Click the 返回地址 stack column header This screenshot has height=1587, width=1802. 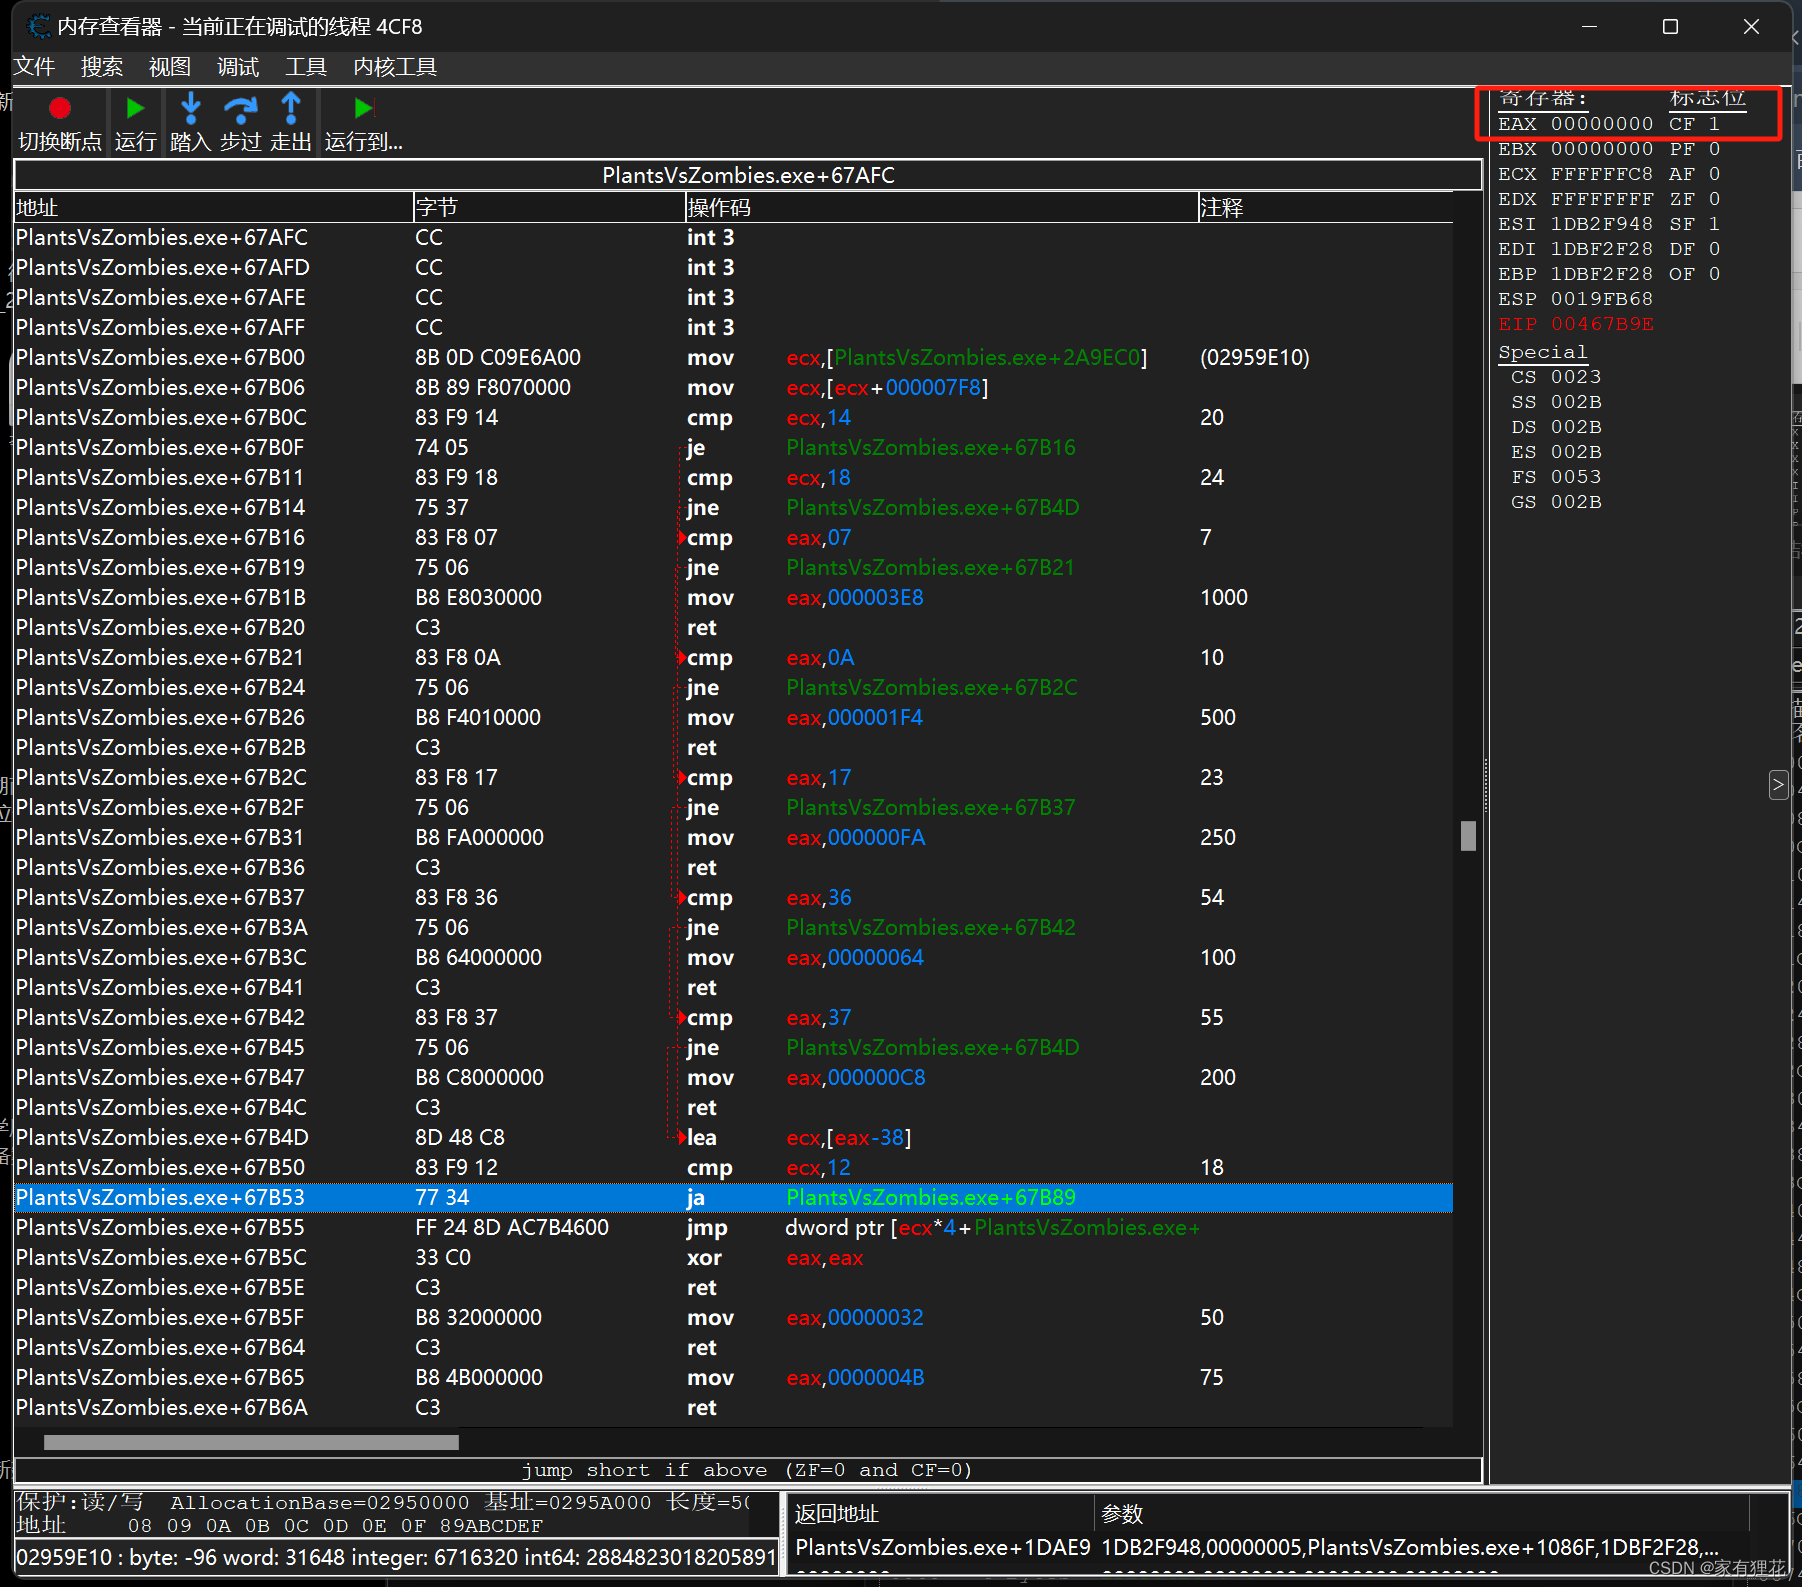(941, 1514)
